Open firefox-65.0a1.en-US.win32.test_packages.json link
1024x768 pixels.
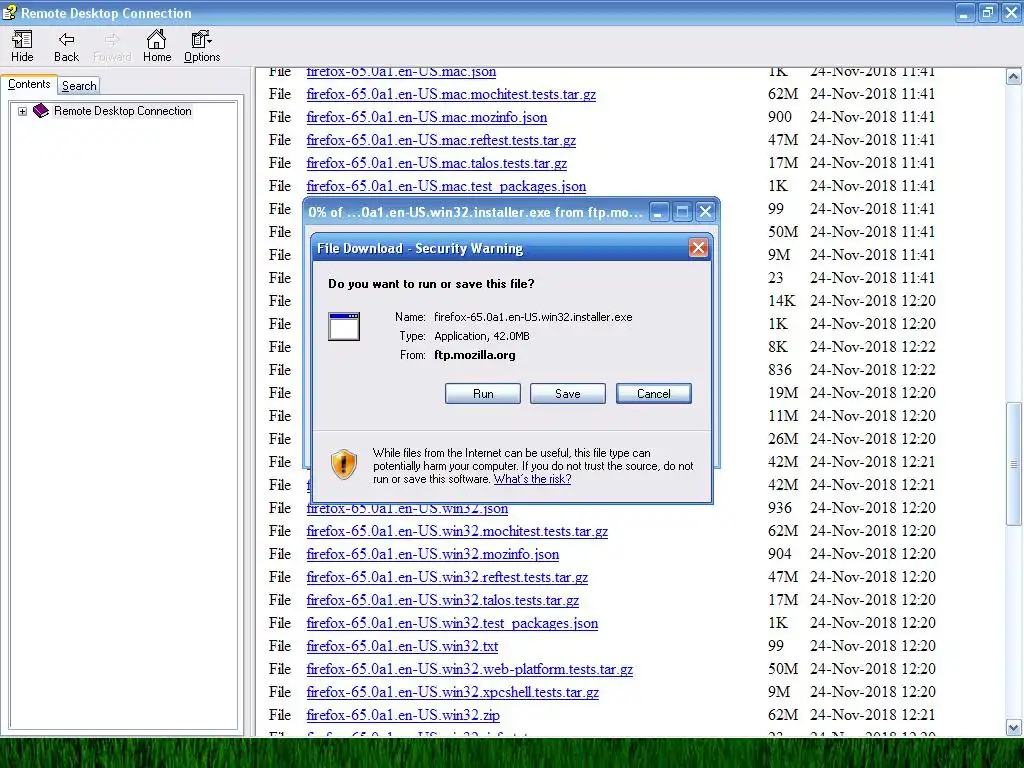(x=452, y=623)
